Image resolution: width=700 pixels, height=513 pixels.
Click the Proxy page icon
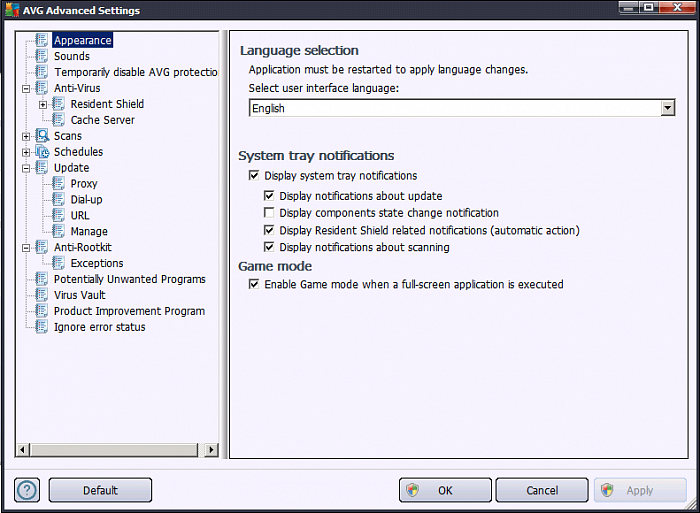[x=58, y=184]
